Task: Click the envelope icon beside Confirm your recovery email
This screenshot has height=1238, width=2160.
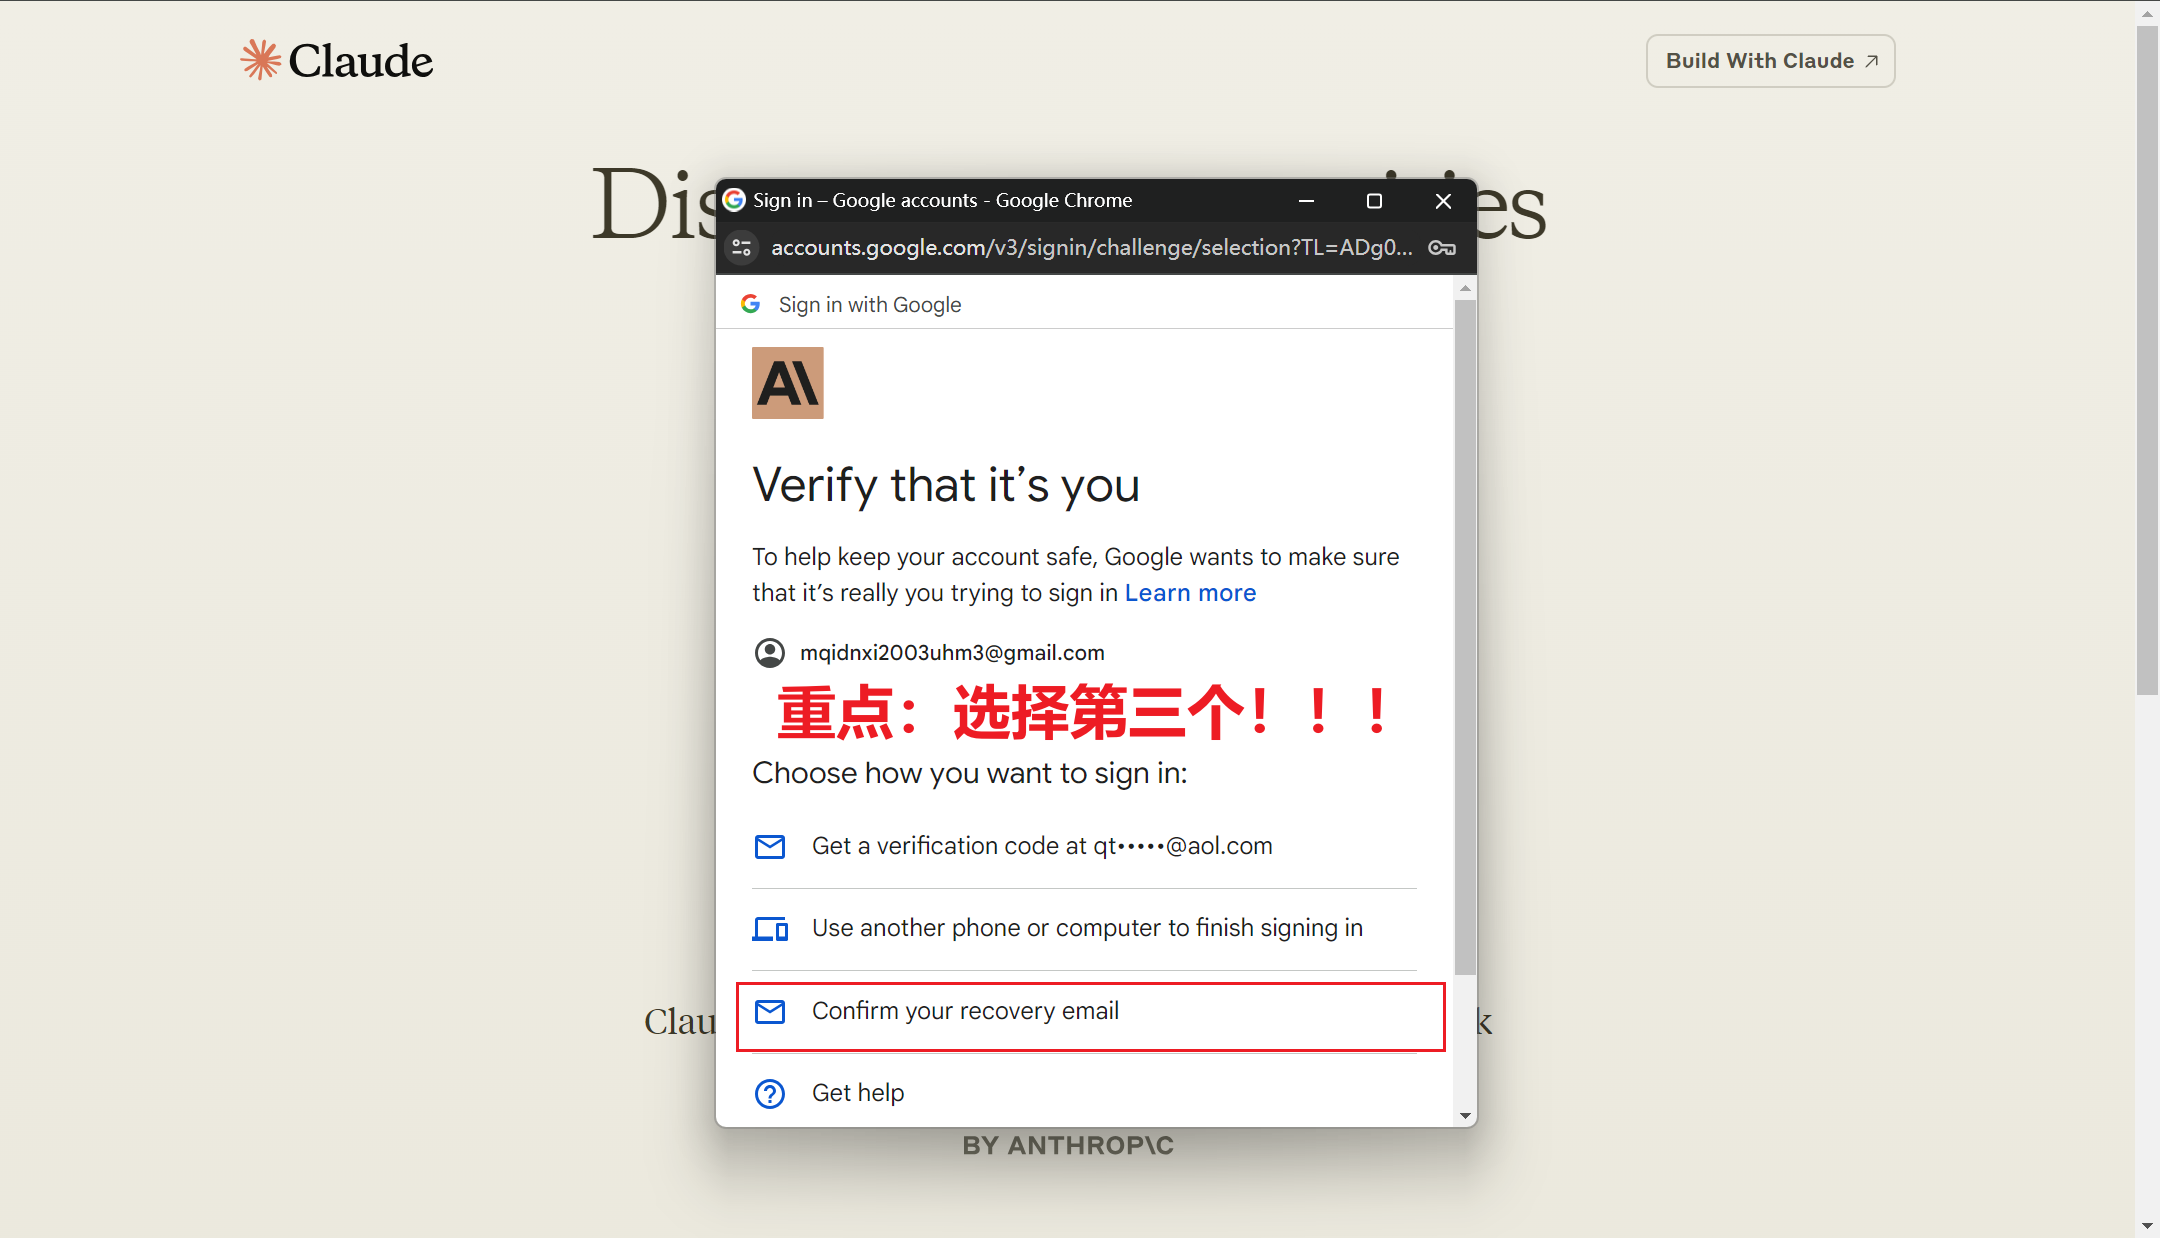Action: (x=769, y=1012)
